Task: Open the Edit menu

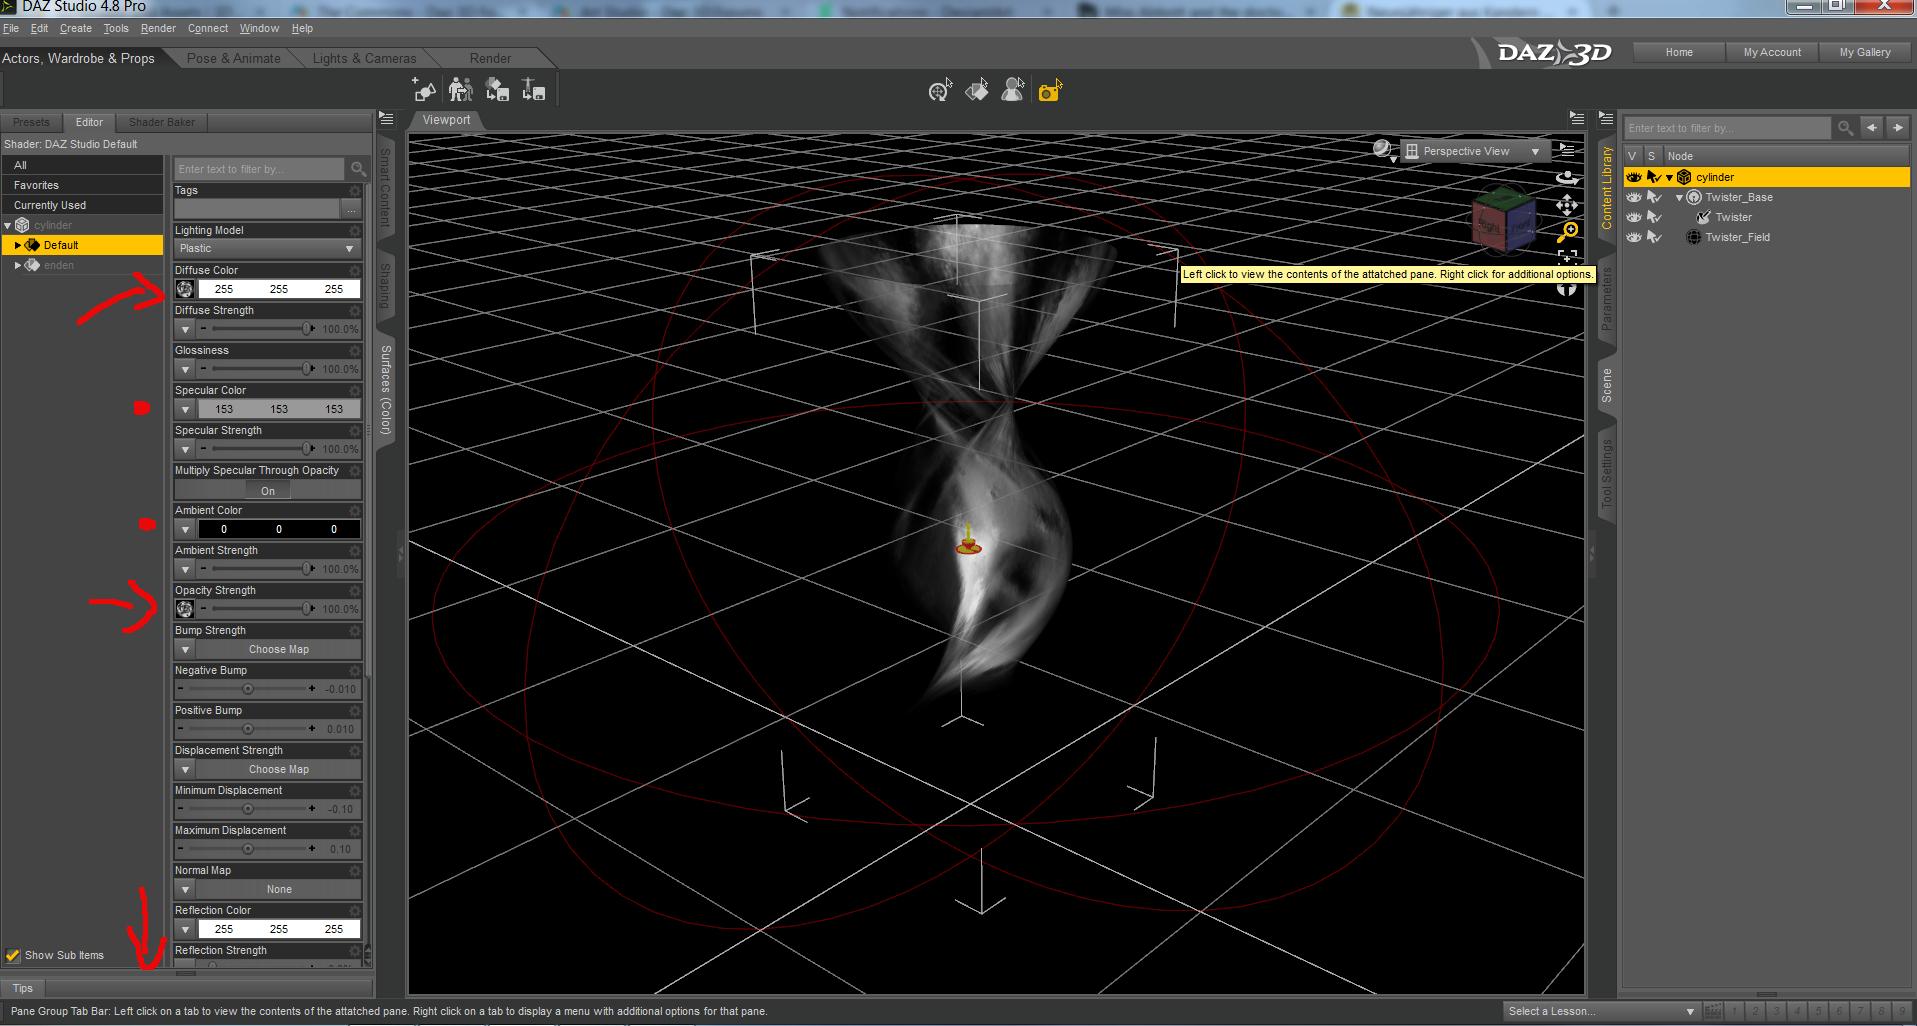Action: click(x=39, y=28)
